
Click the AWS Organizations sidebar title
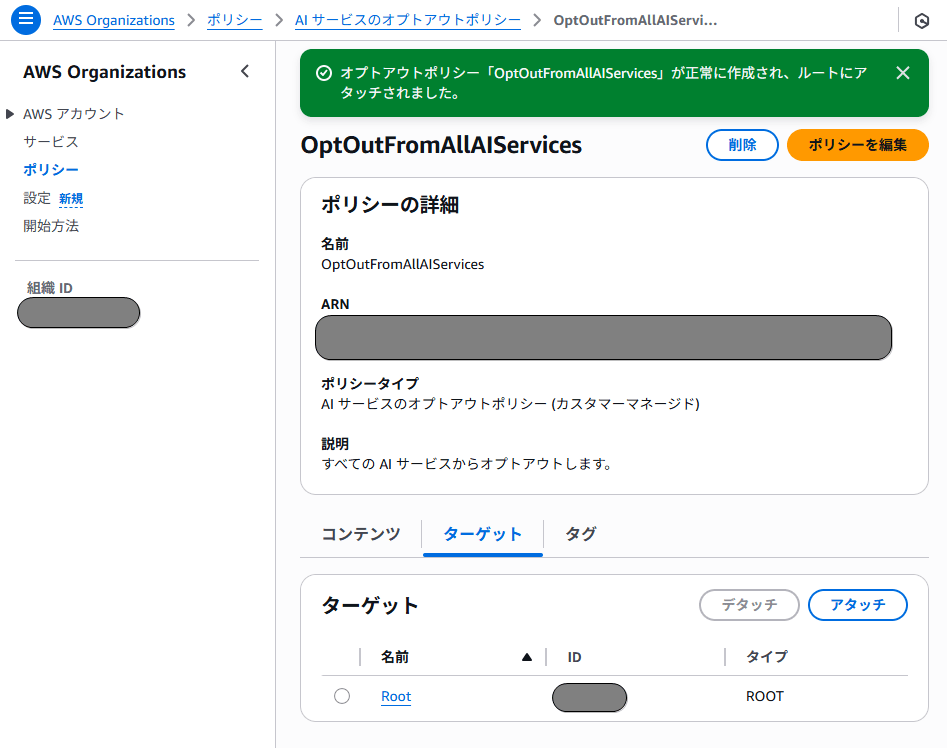[x=104, y=72]
